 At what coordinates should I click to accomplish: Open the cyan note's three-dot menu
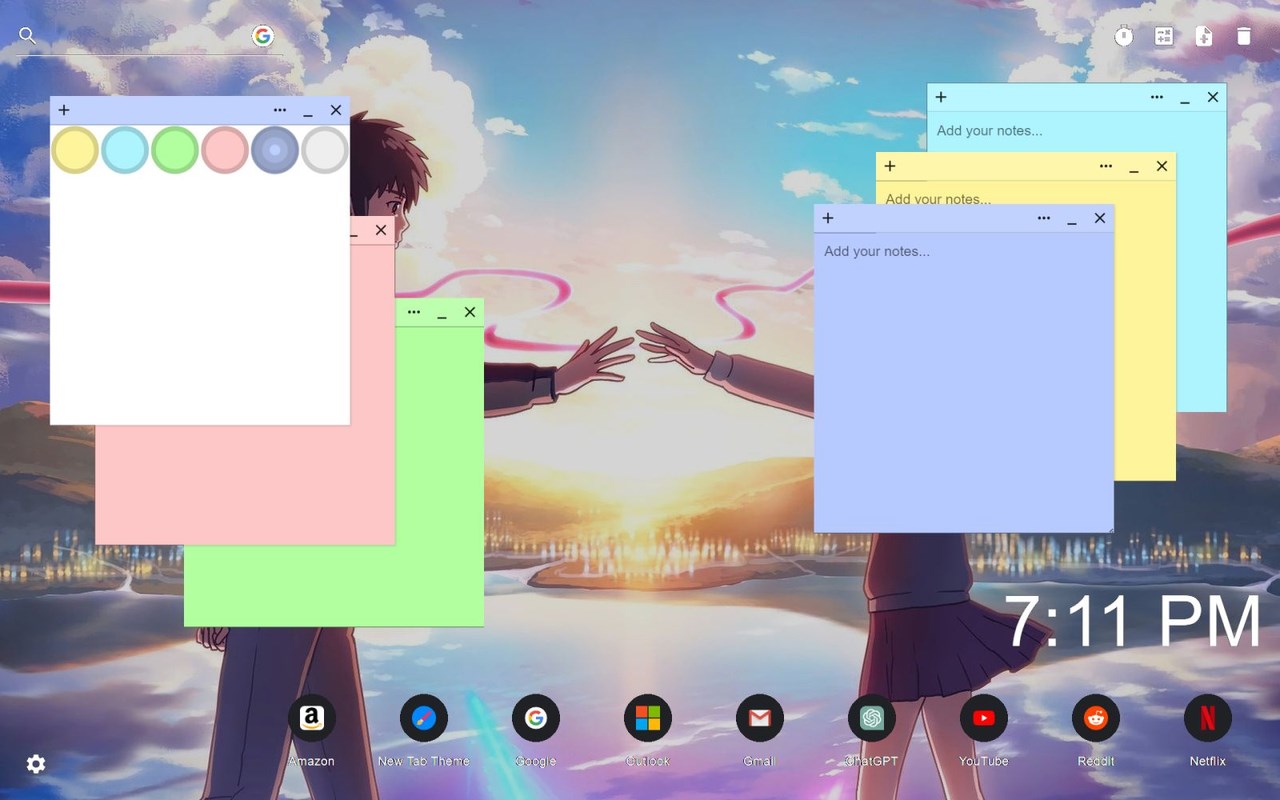[x=1157, y=97]
